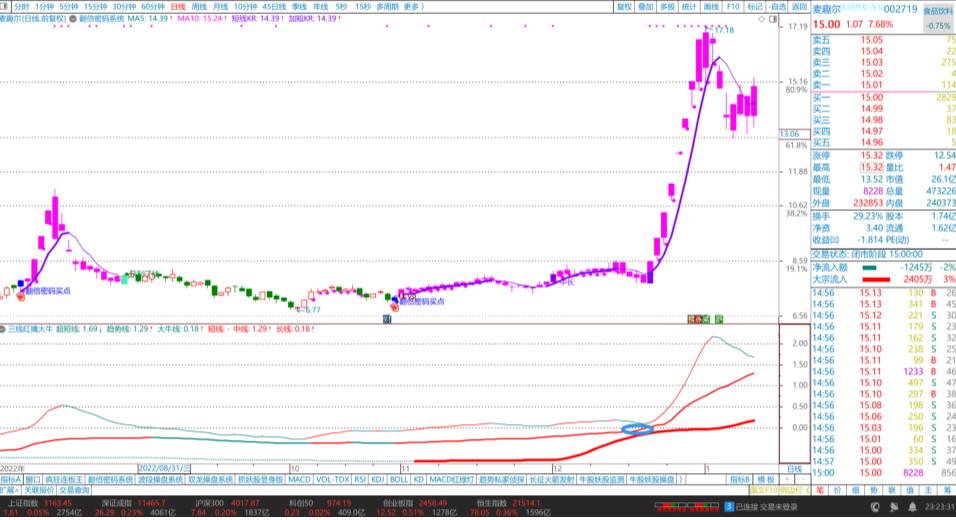Select the 窗口 tab
The image size is (956, 520).
(33, 480)
